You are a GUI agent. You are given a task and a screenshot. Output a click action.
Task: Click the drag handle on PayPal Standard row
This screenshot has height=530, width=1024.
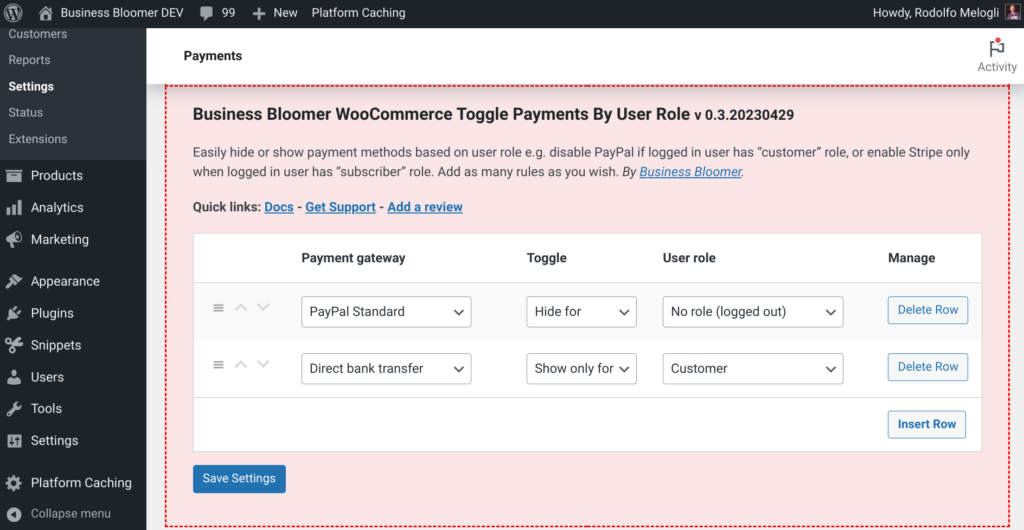pyautogui.click(x=219, y=307)
